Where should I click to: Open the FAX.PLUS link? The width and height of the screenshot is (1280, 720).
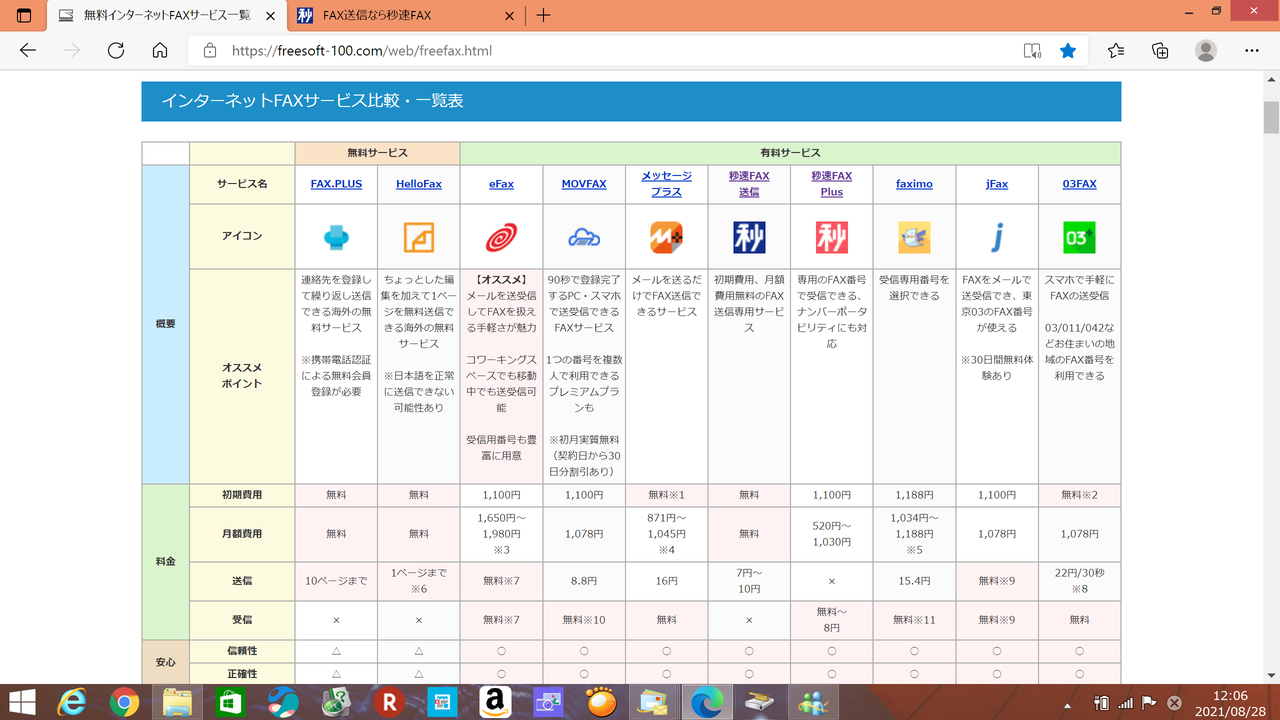point(336,184)
